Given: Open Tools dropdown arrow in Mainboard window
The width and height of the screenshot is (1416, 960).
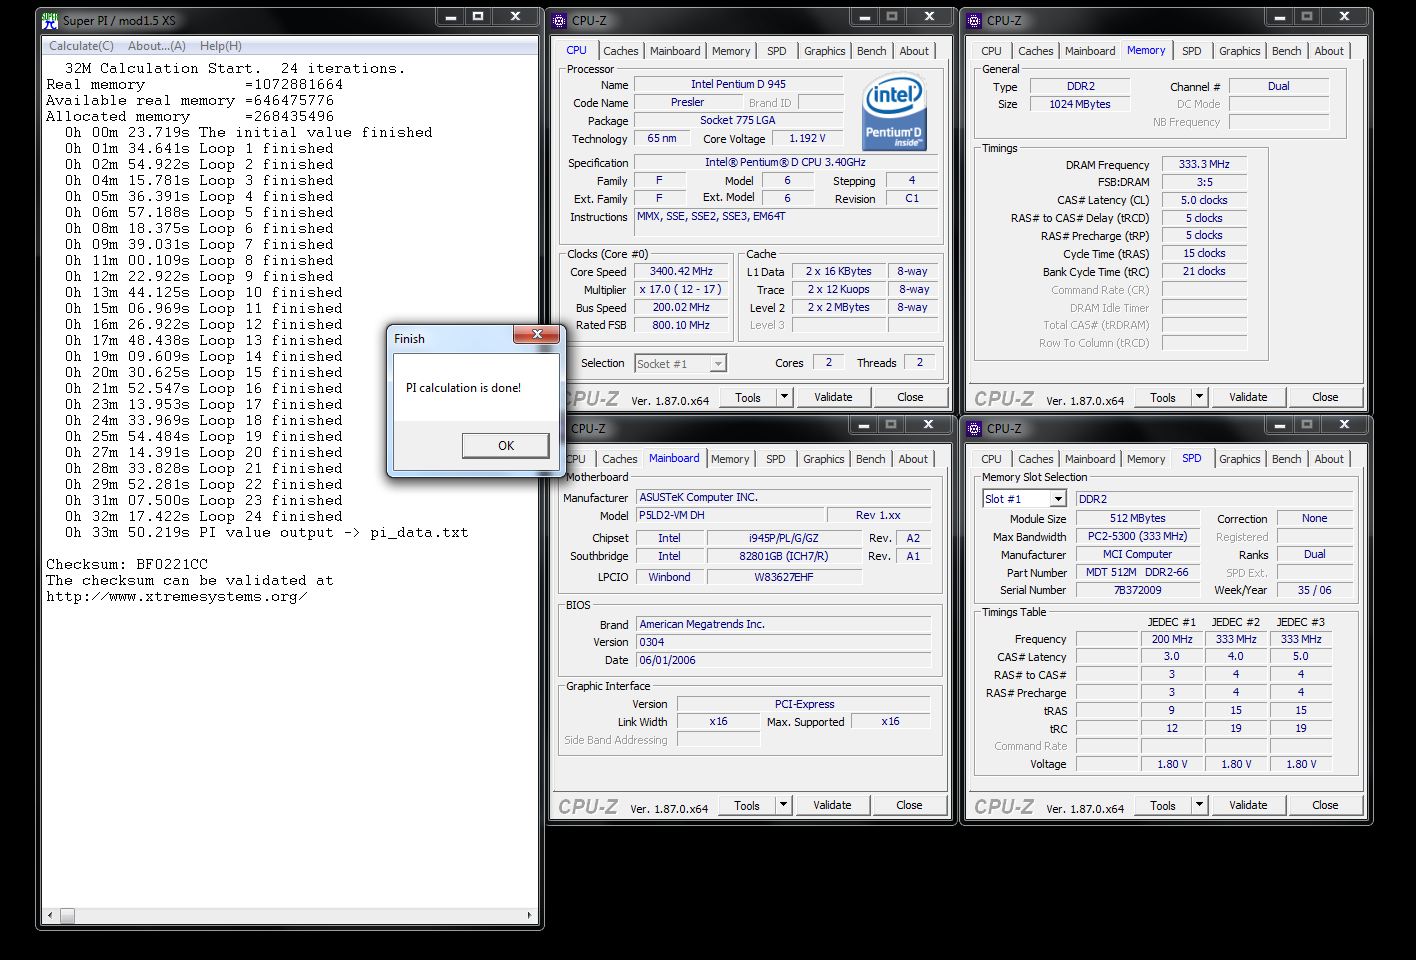Looking at the screenshot, I should (x=784, y=805).
